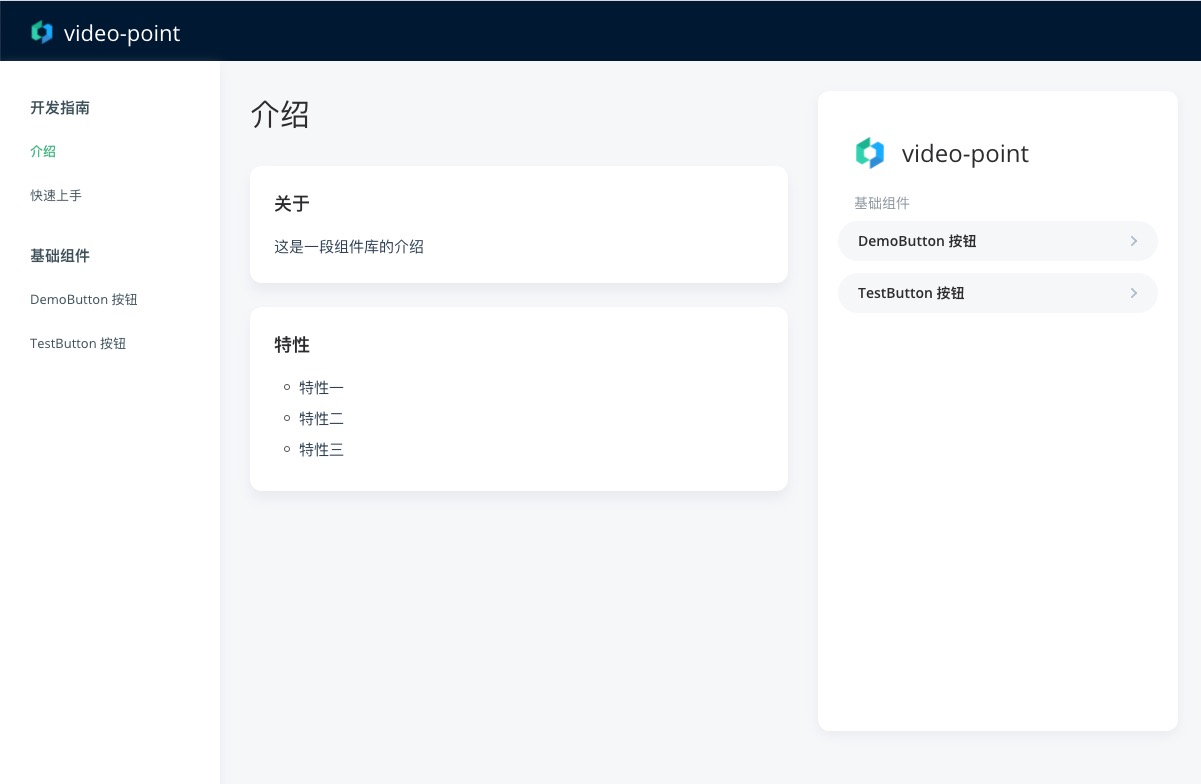Click the logo icon in the preview panel
The width and height of the screenshot is (1201, 784).
pyautogui.click(x=870, y=153)
